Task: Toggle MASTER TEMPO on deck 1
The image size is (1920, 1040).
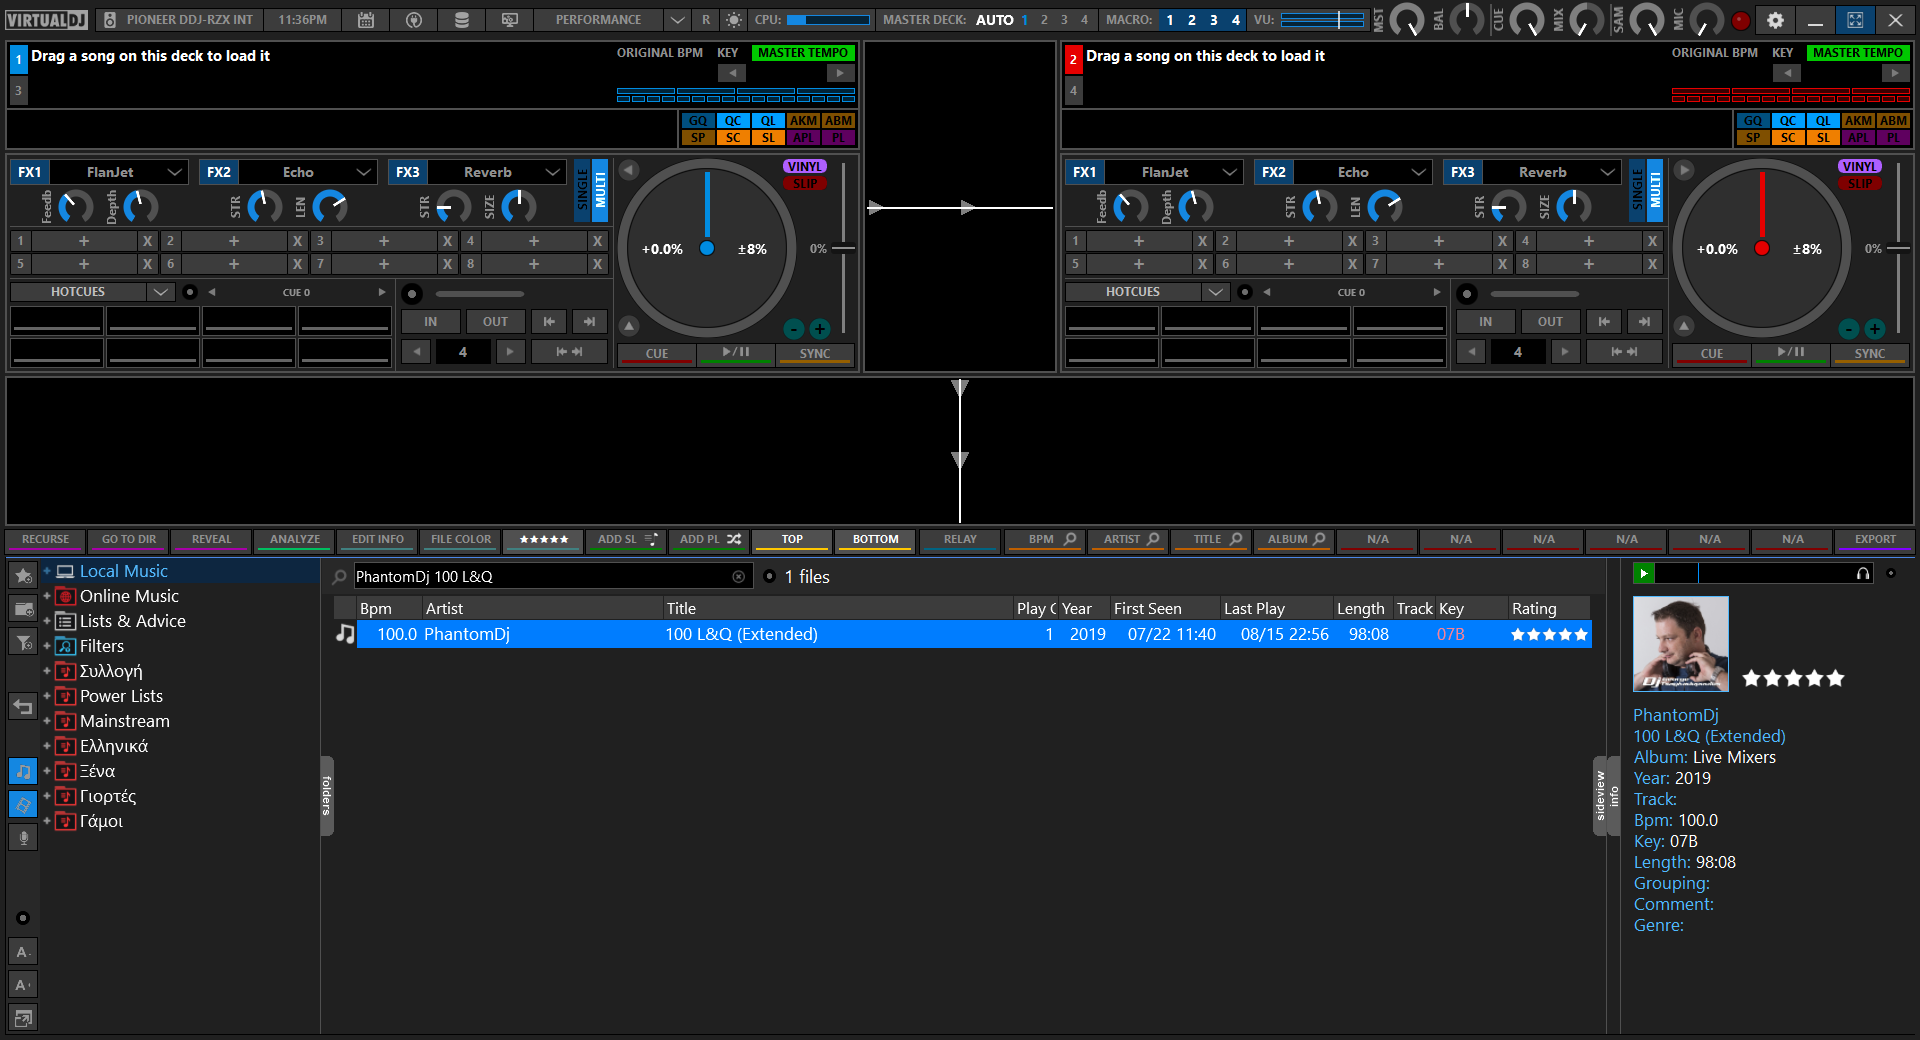Action: click(x=802, y=53)
